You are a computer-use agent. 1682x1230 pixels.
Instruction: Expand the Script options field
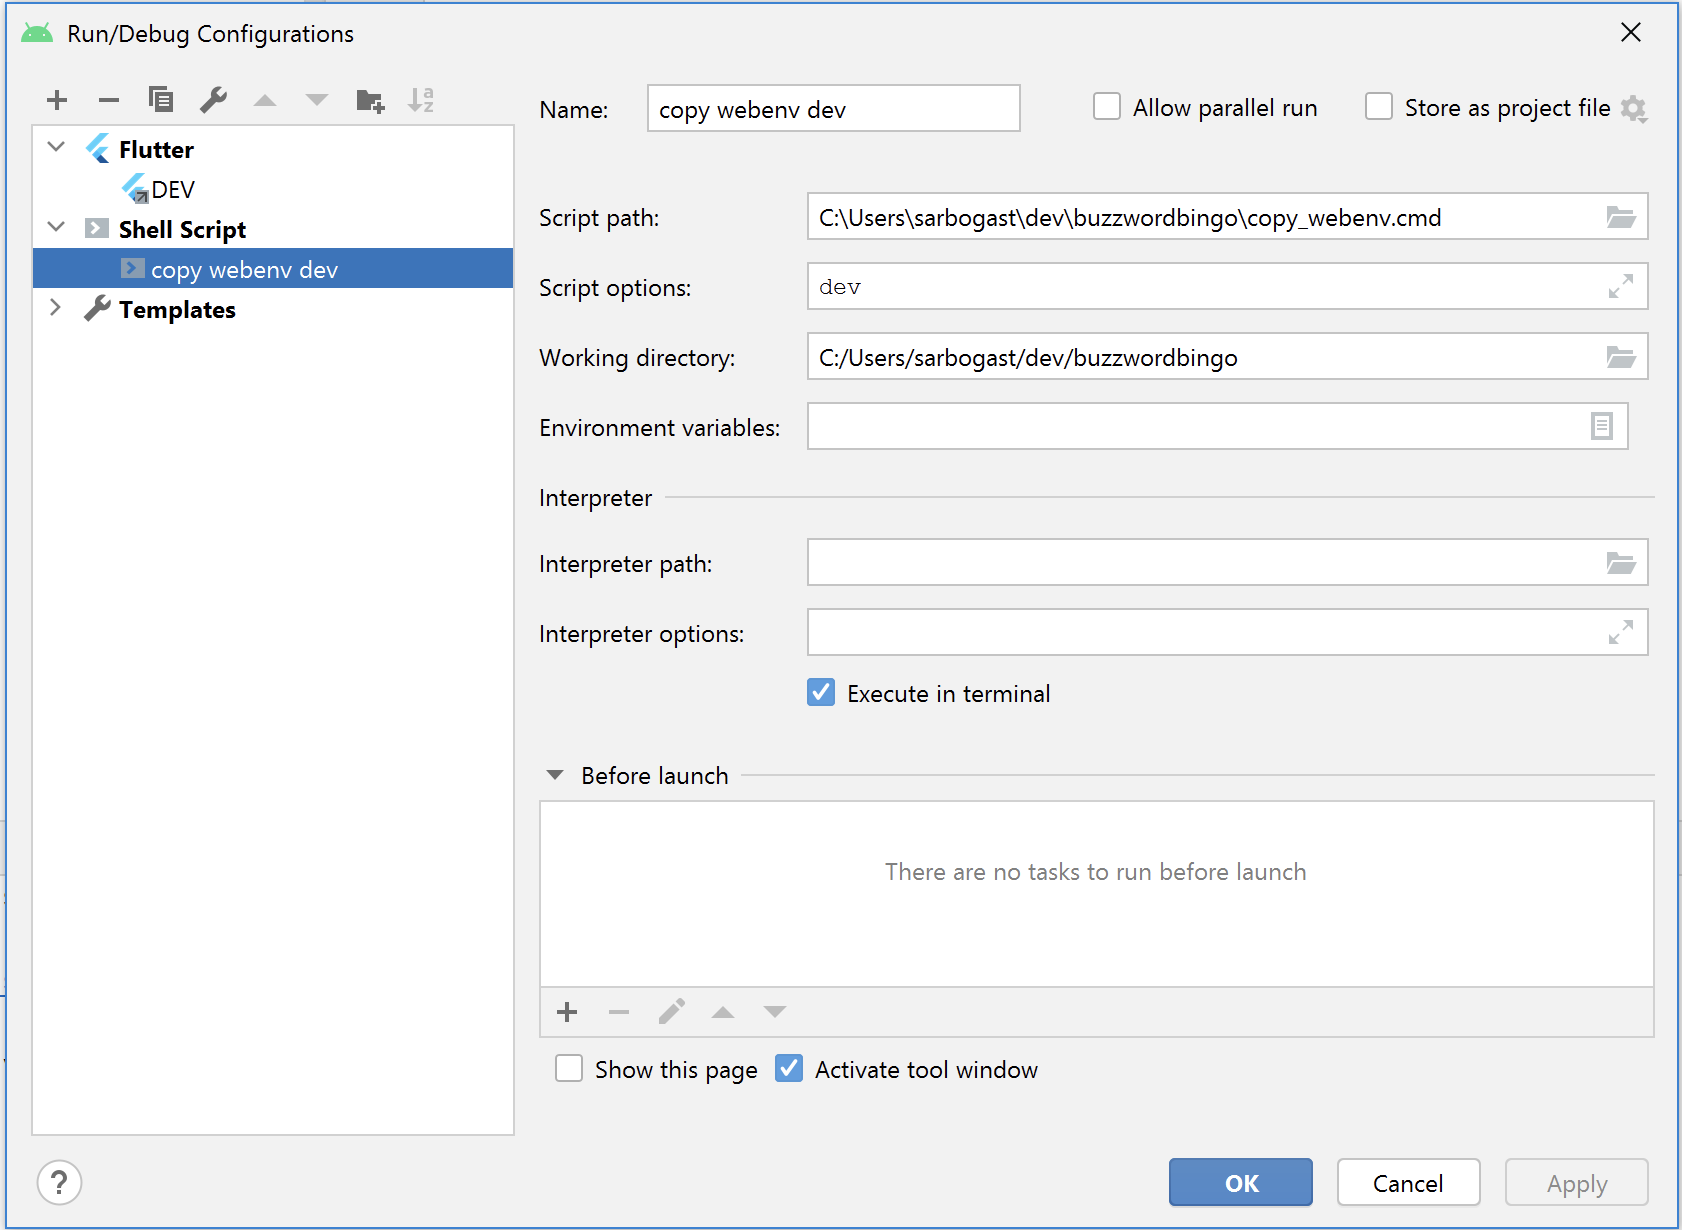[1621, 287]
